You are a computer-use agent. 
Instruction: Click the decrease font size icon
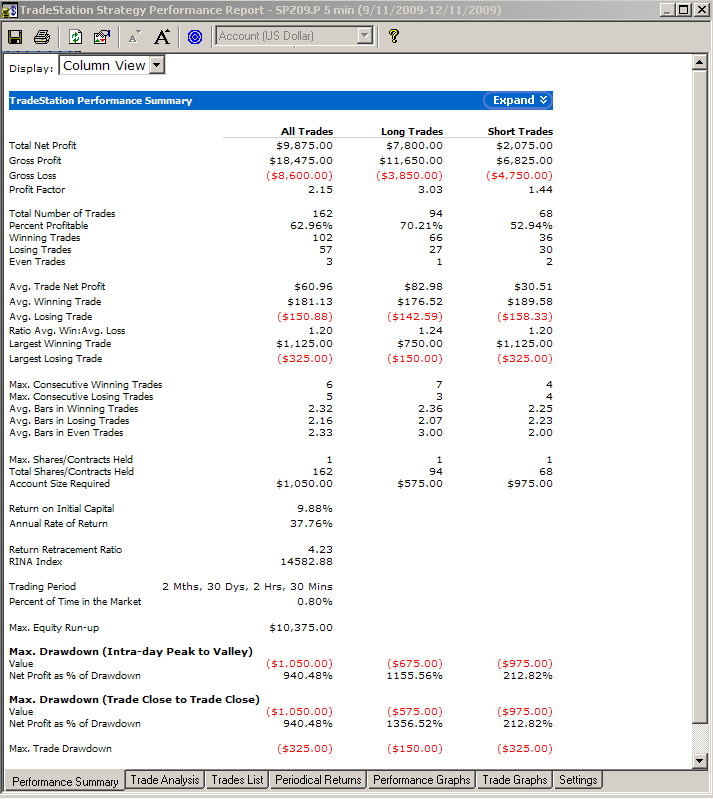135,37
